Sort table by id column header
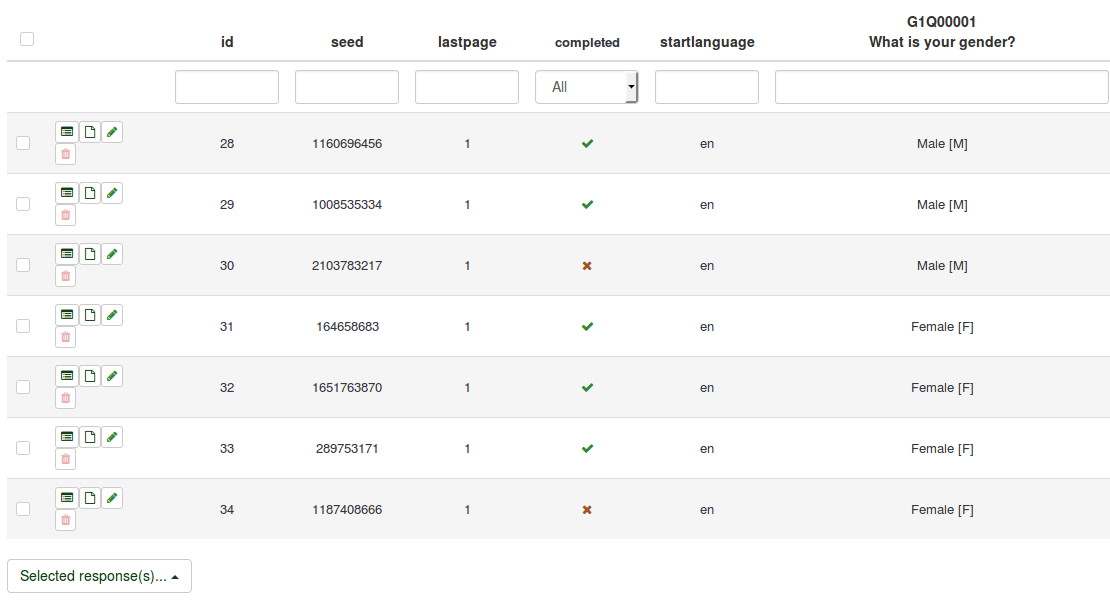Screen dimensions: 1110x602 (x=227, y=42)
